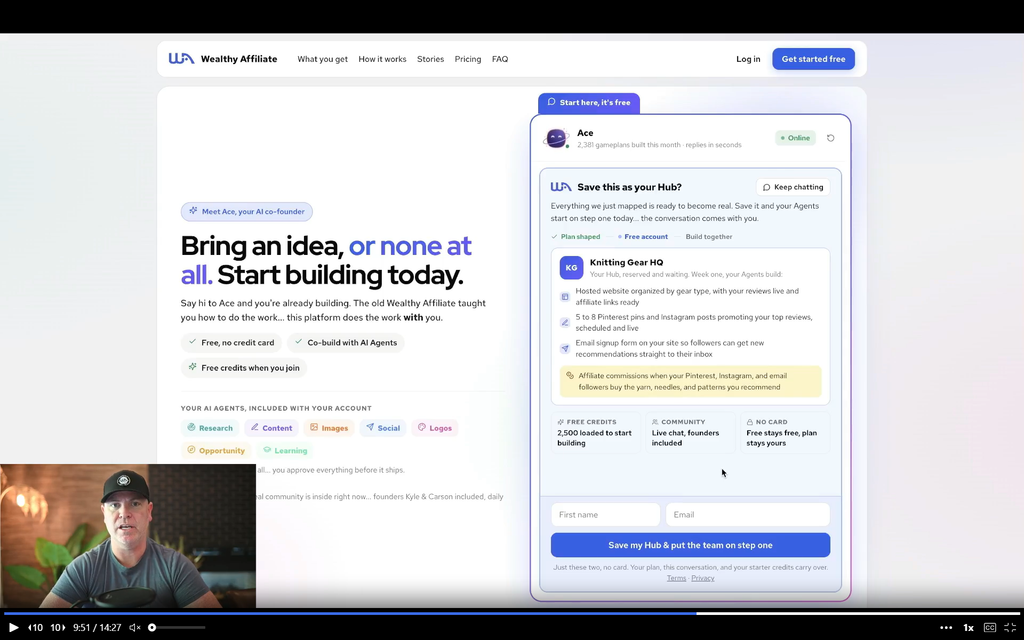Select the Research agent chip

tap(210, 428)
